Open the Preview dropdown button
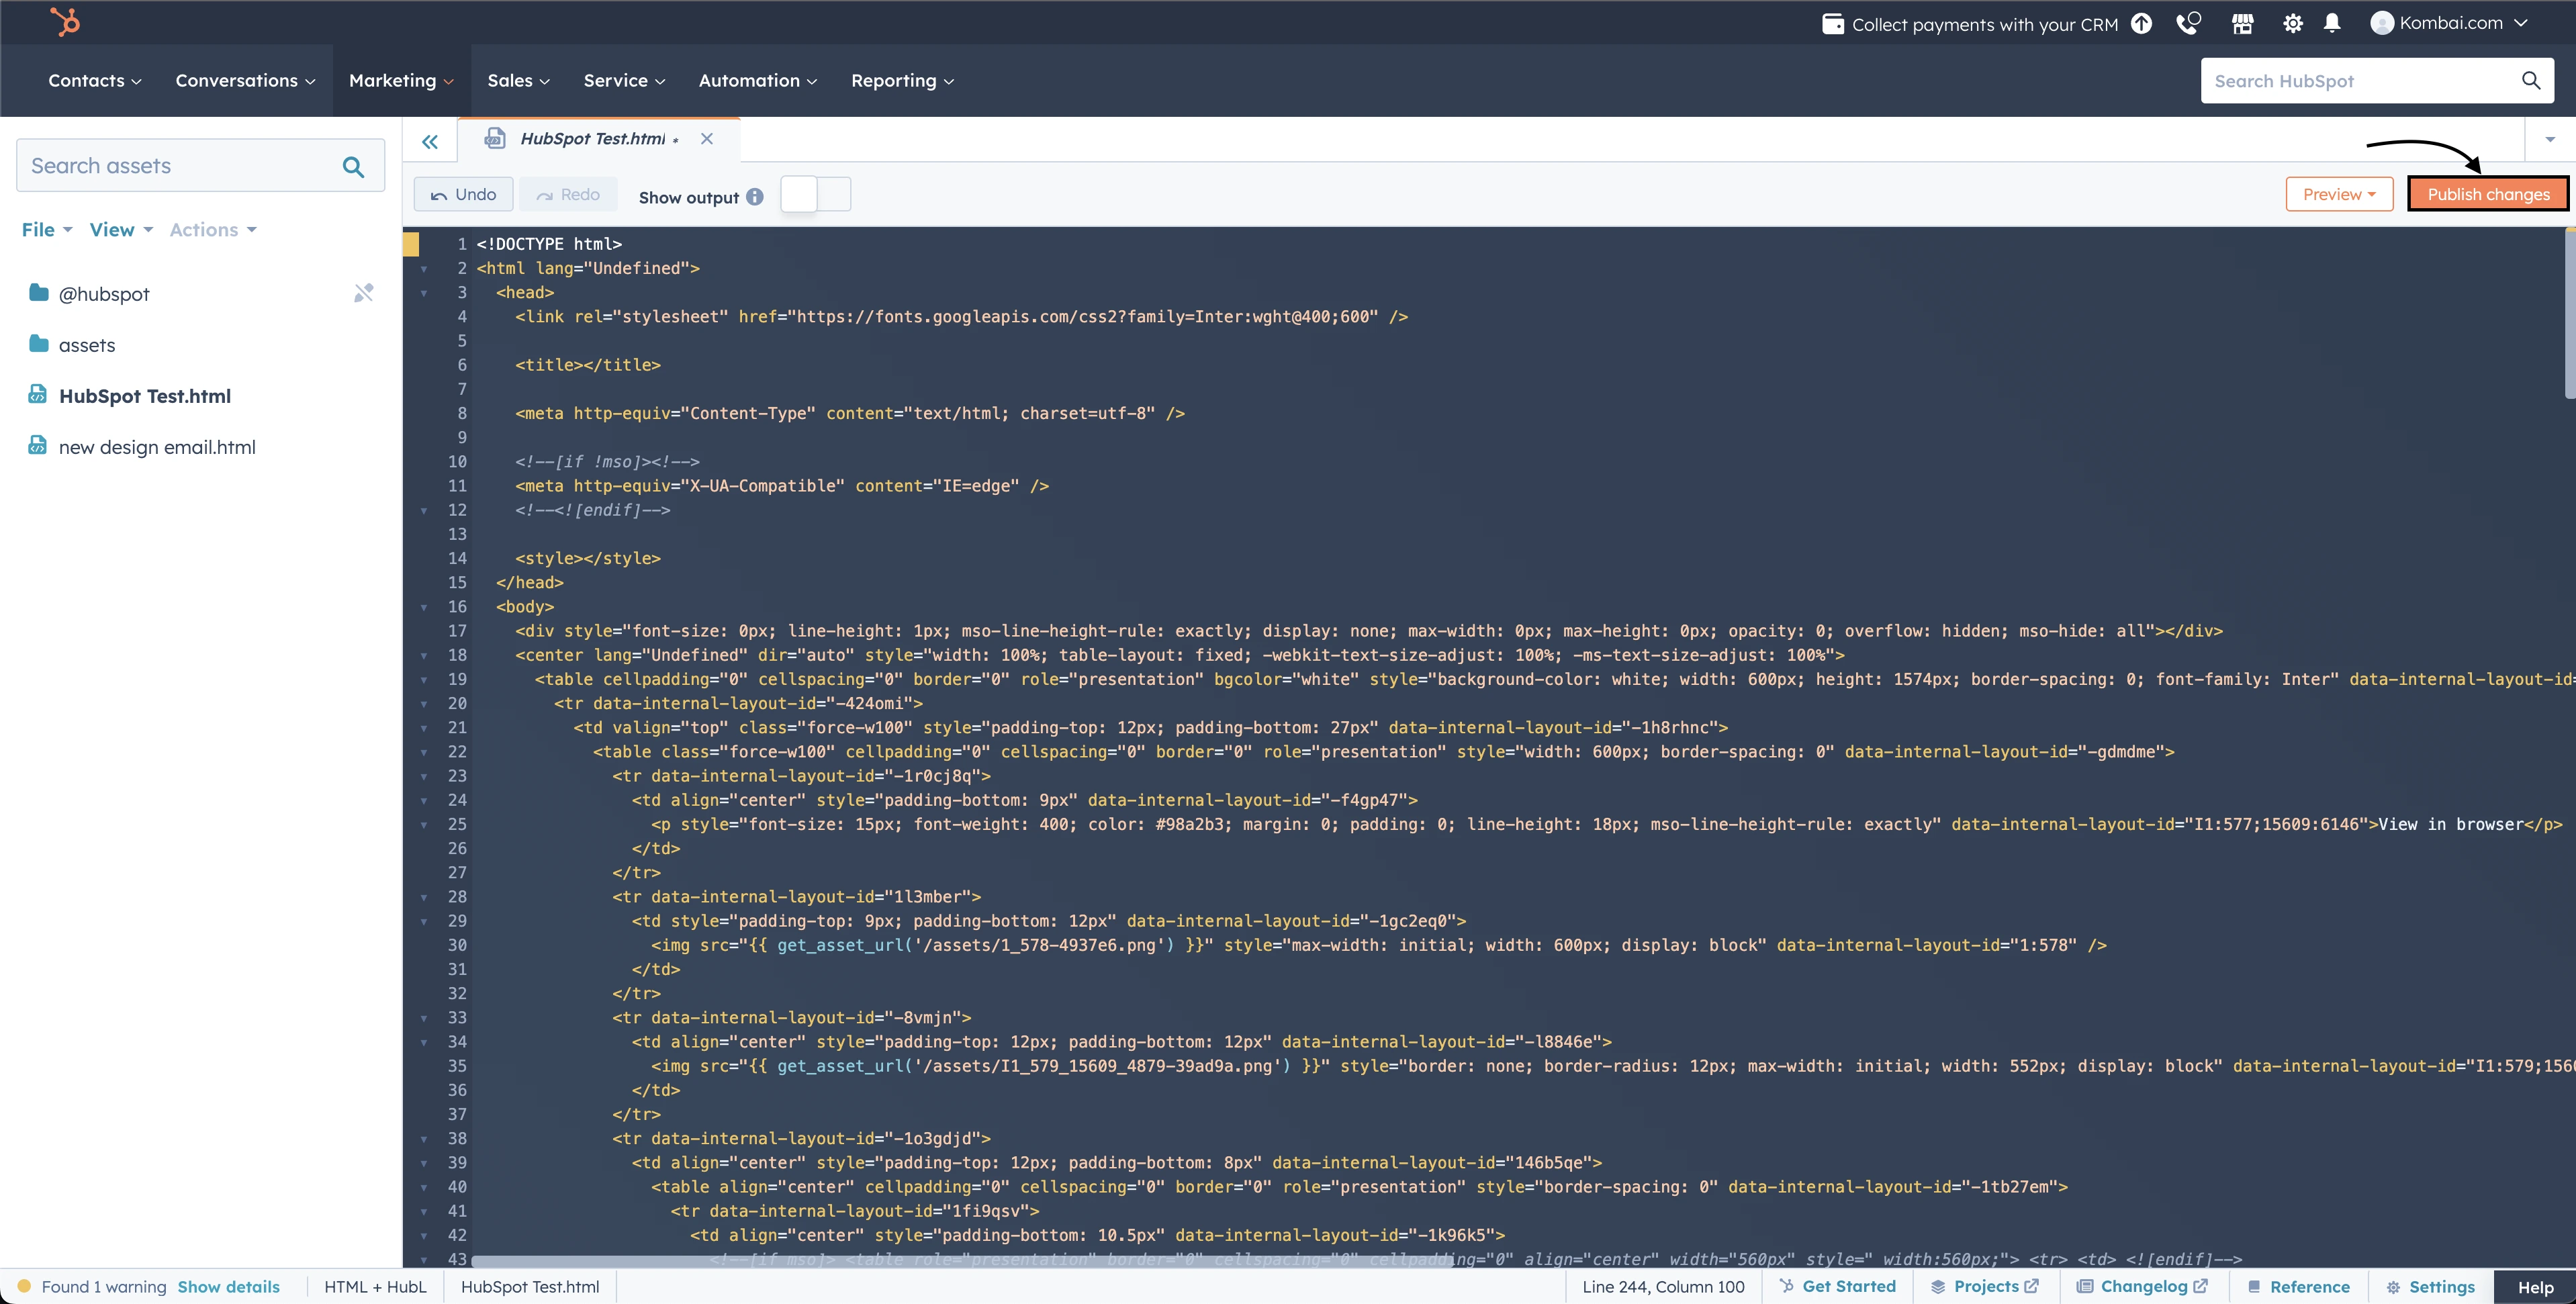The image size is (2576, 1304). click(x=2339, y=194)
